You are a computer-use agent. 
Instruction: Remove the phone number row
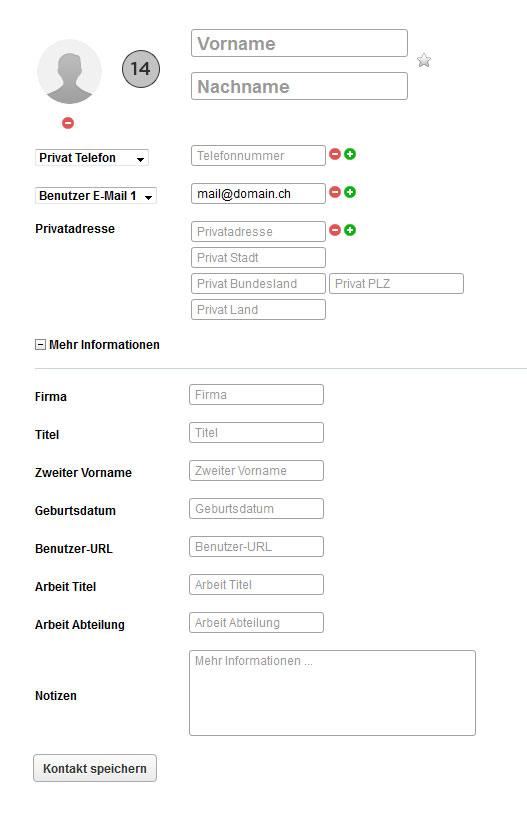tap(335, 154)
